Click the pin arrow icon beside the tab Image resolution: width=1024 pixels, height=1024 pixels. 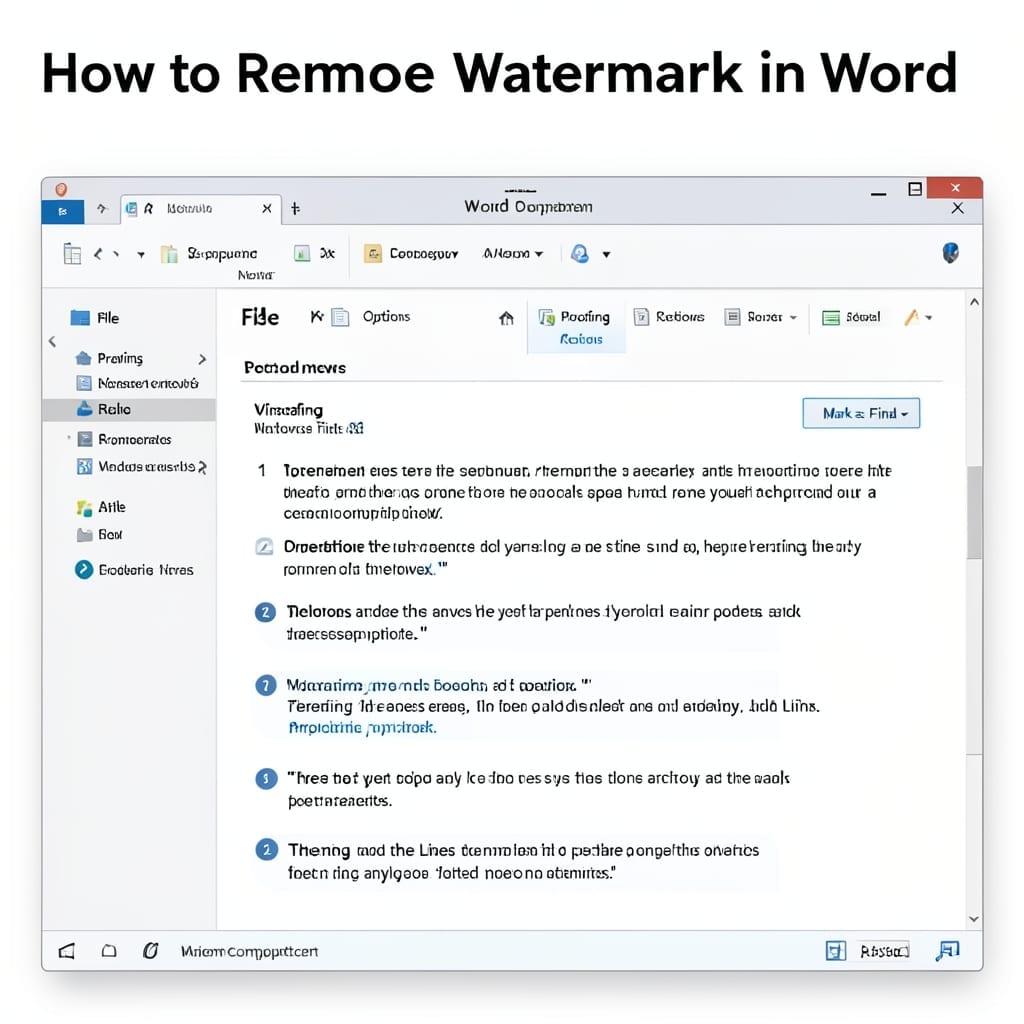(102, 209)
